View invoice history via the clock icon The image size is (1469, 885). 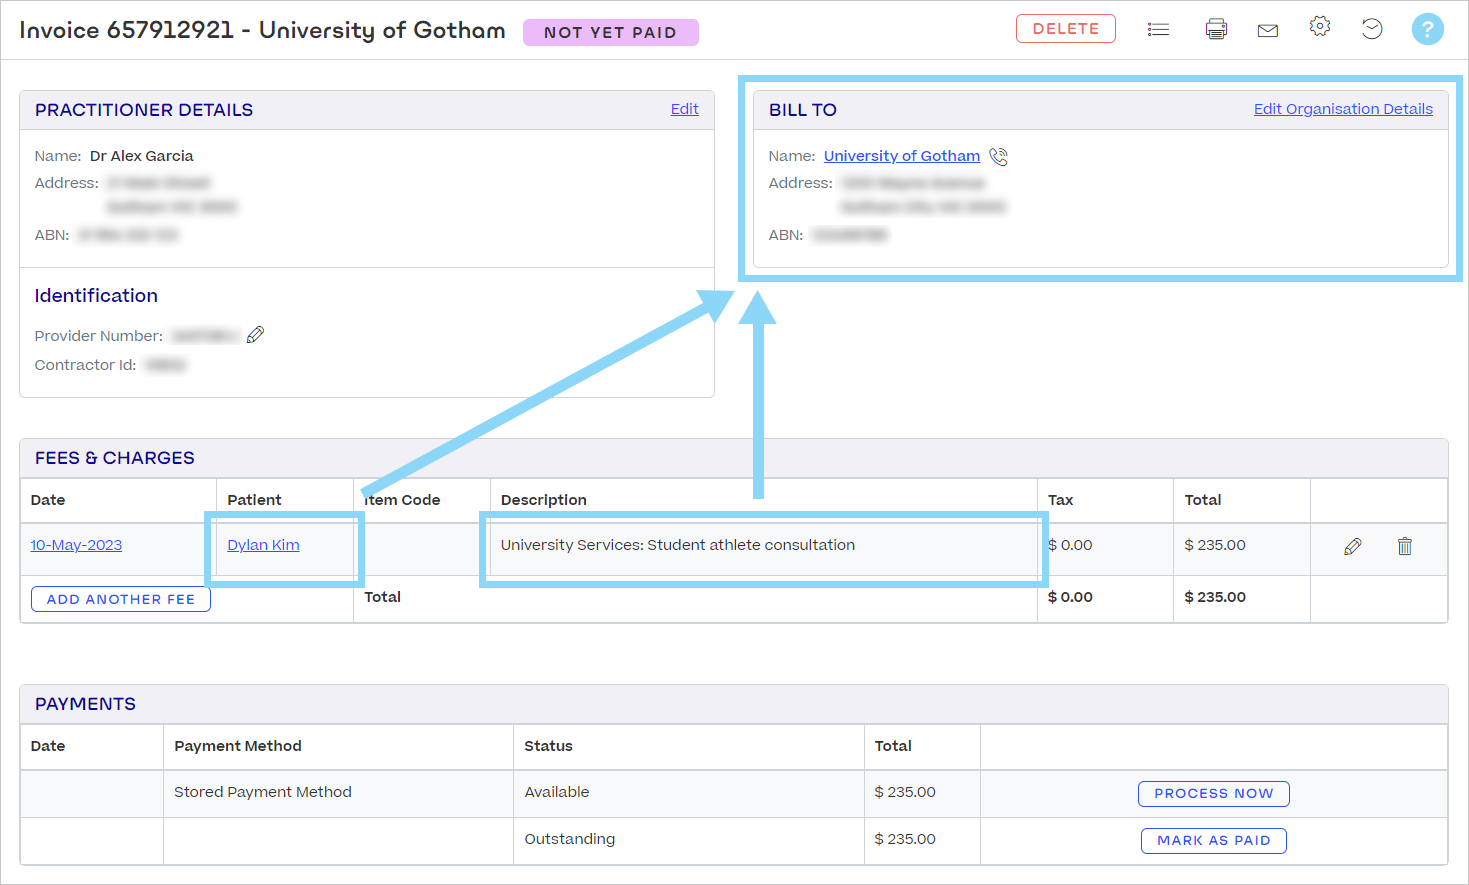pyautogui.click(x=1371, y=29)
